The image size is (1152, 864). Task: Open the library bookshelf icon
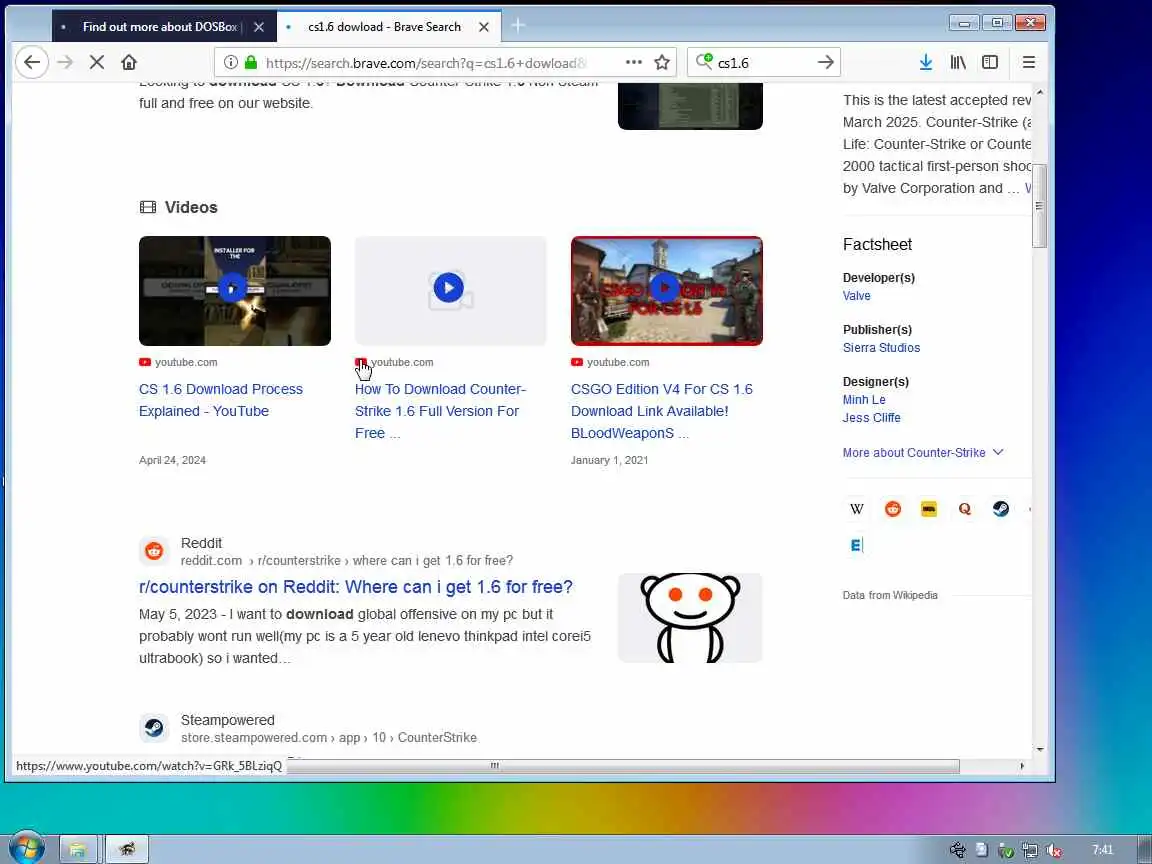pos(958,62)
